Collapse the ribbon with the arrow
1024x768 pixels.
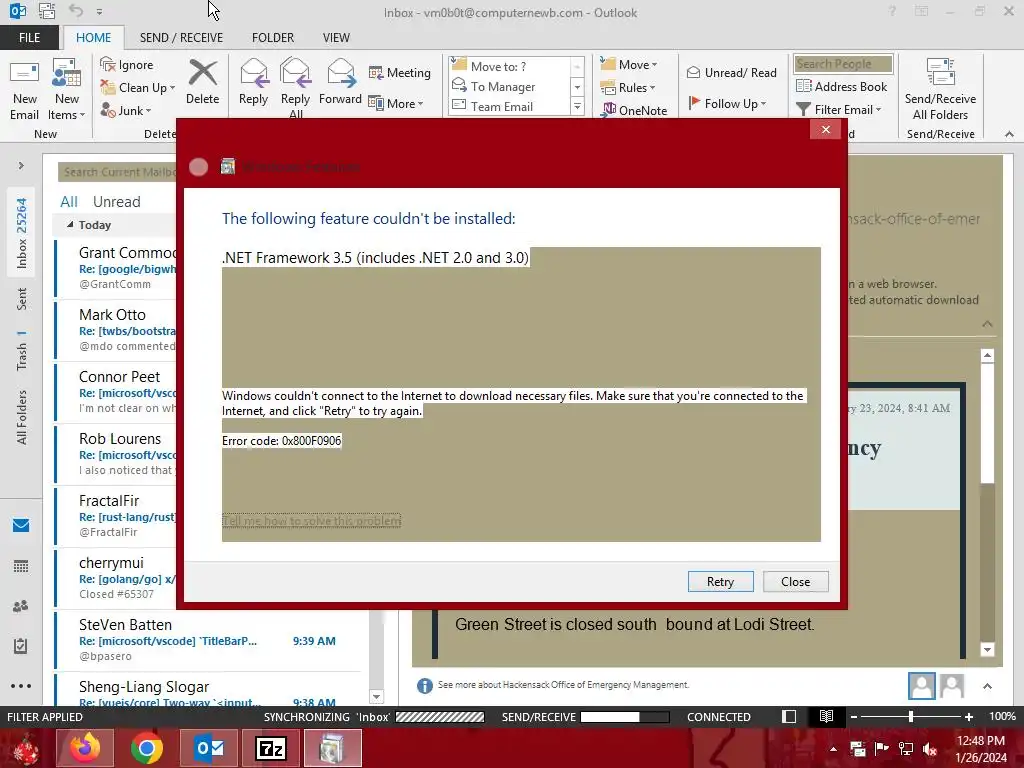[x=1009, y=134]
